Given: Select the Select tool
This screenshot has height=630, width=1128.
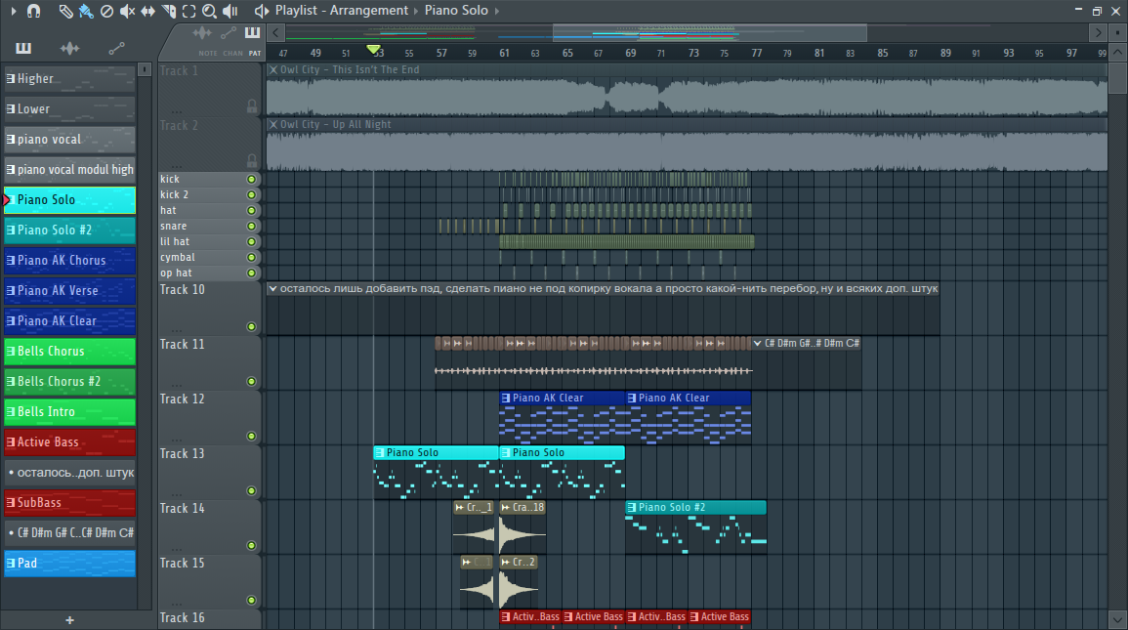Looking at the screenshot, I should [x=188, y=11].
